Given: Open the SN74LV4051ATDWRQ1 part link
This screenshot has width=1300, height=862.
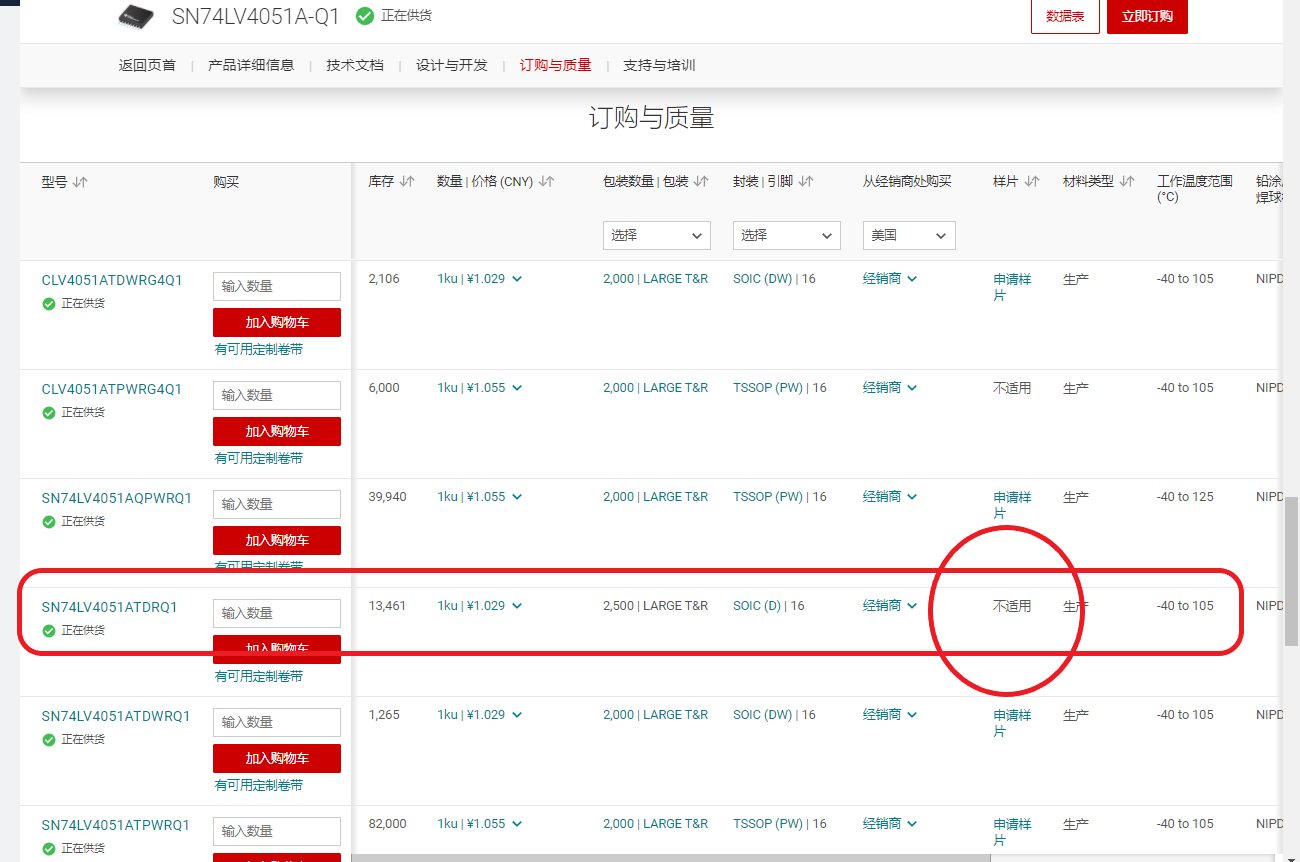Looking at the screenshot, I should tap(115, 716).
